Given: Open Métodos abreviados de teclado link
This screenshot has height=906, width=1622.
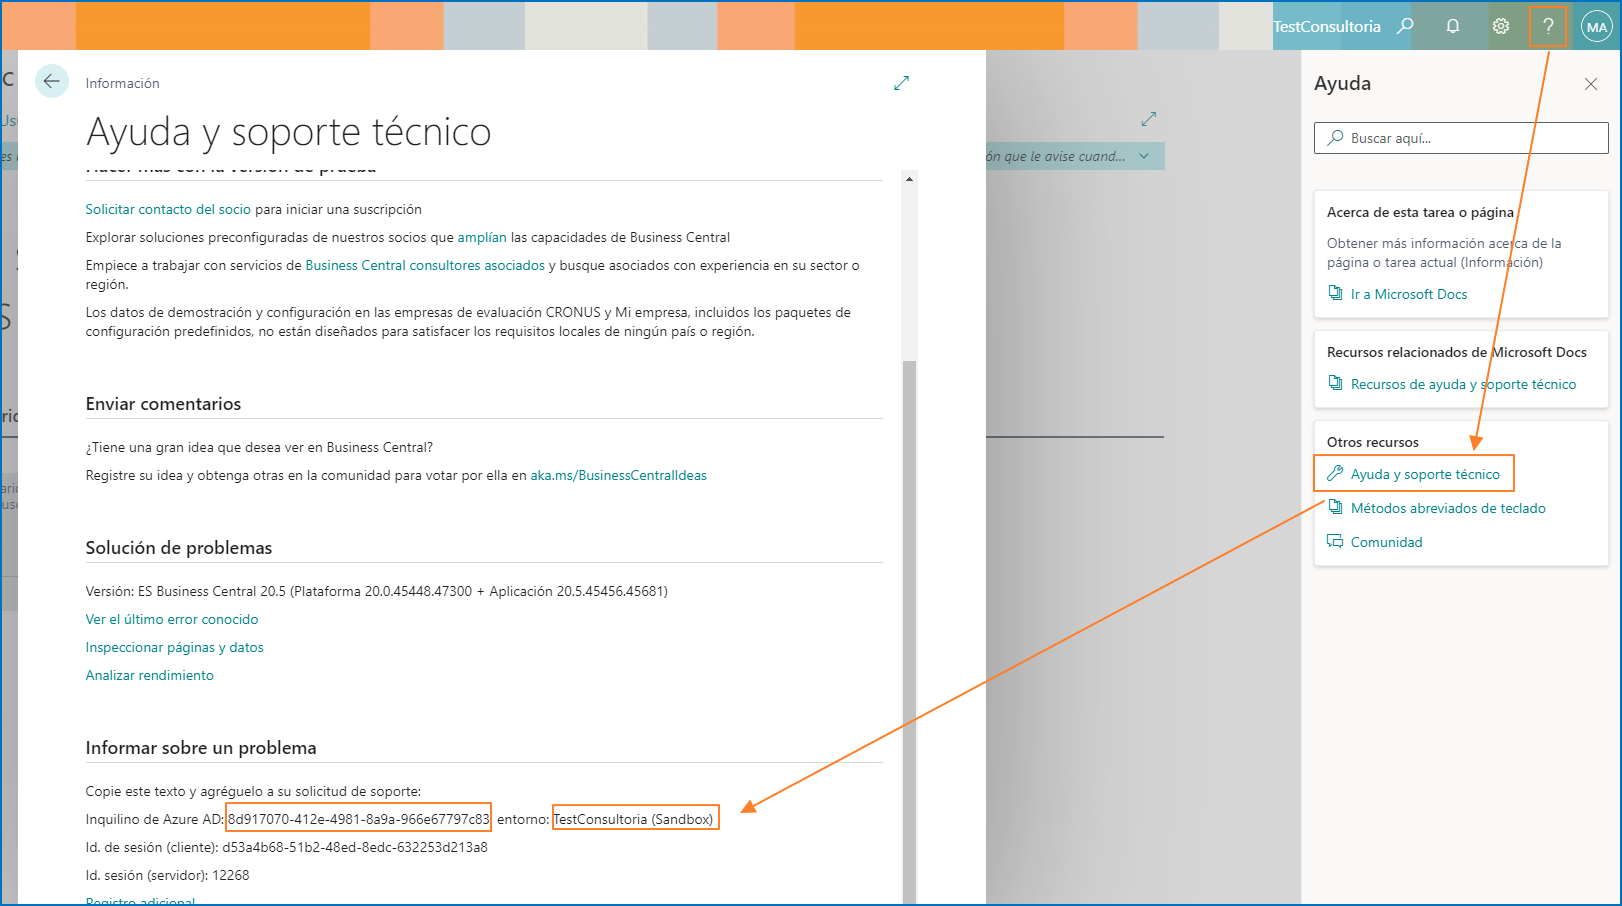Looking at the screenshot, I should coord(1448,508).
